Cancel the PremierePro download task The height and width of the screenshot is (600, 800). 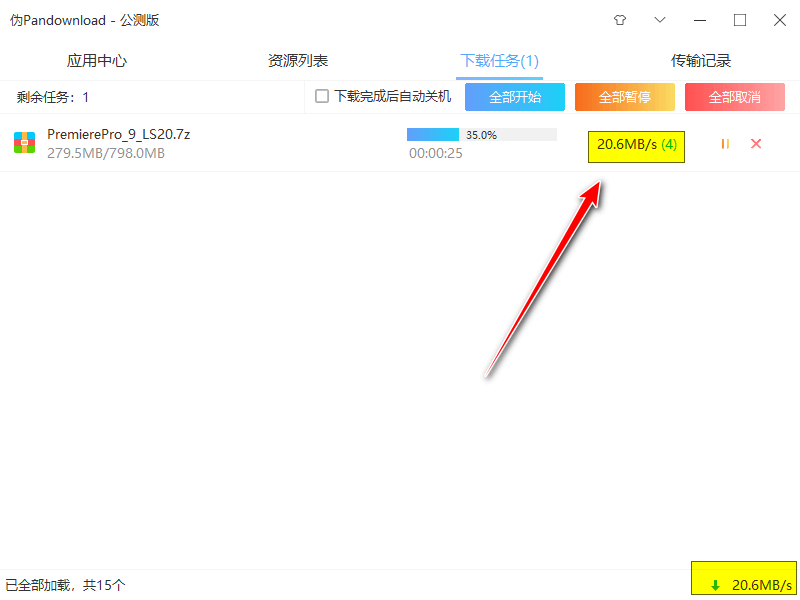pyautogui.click(x=756, y=144)
